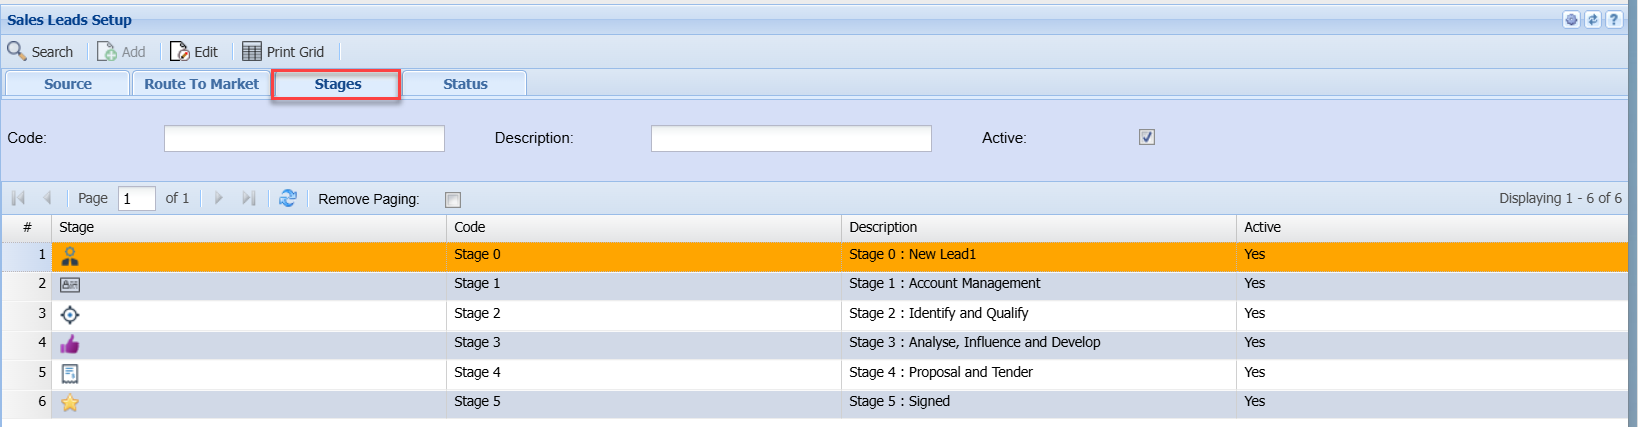Click the Code filter input field
The width and height of the screenshot is (1638, 427).
(304, 138)
